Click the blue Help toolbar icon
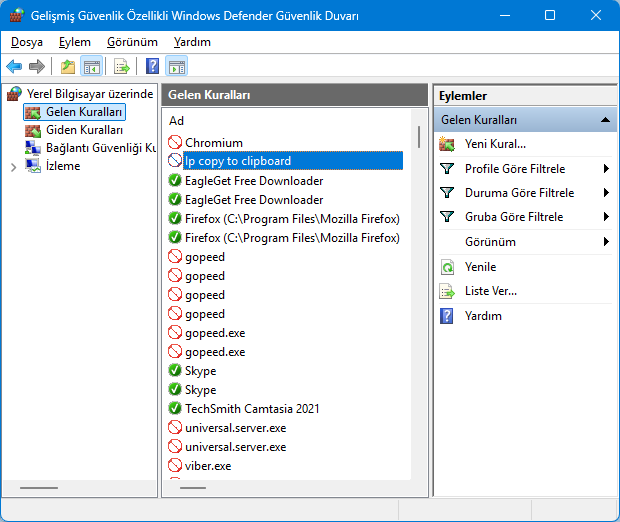620x522 pixels. pyautogui.click(x=152, y=66)
